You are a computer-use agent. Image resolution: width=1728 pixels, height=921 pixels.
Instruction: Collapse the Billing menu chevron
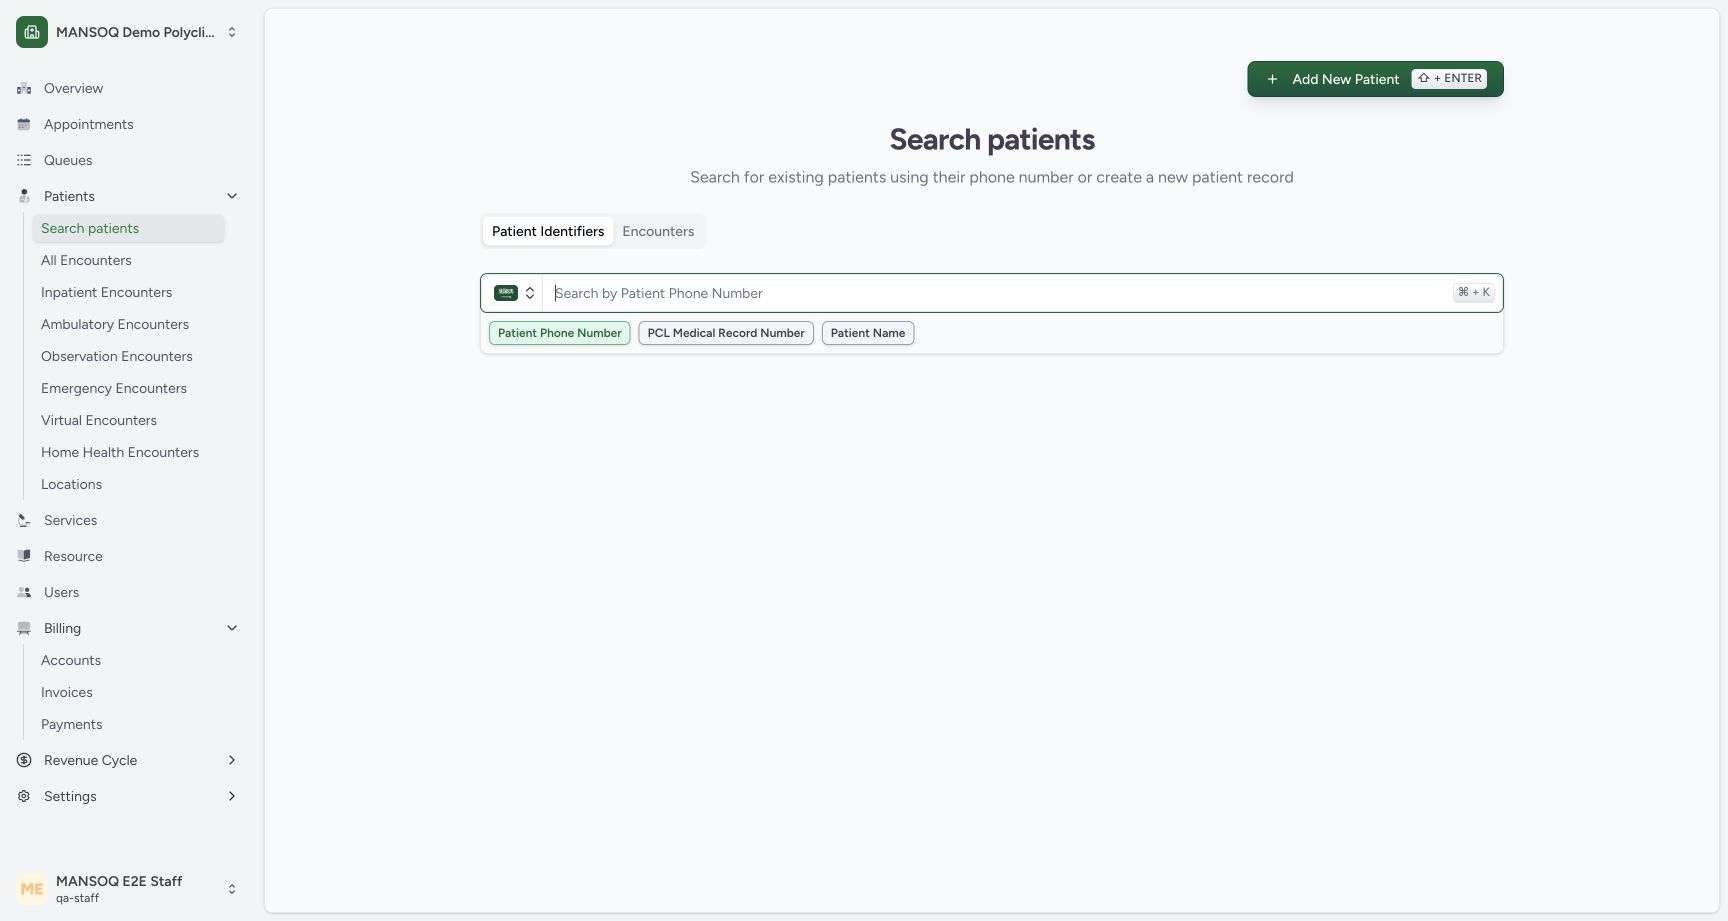pyautogui.click(x=232, y=628)
